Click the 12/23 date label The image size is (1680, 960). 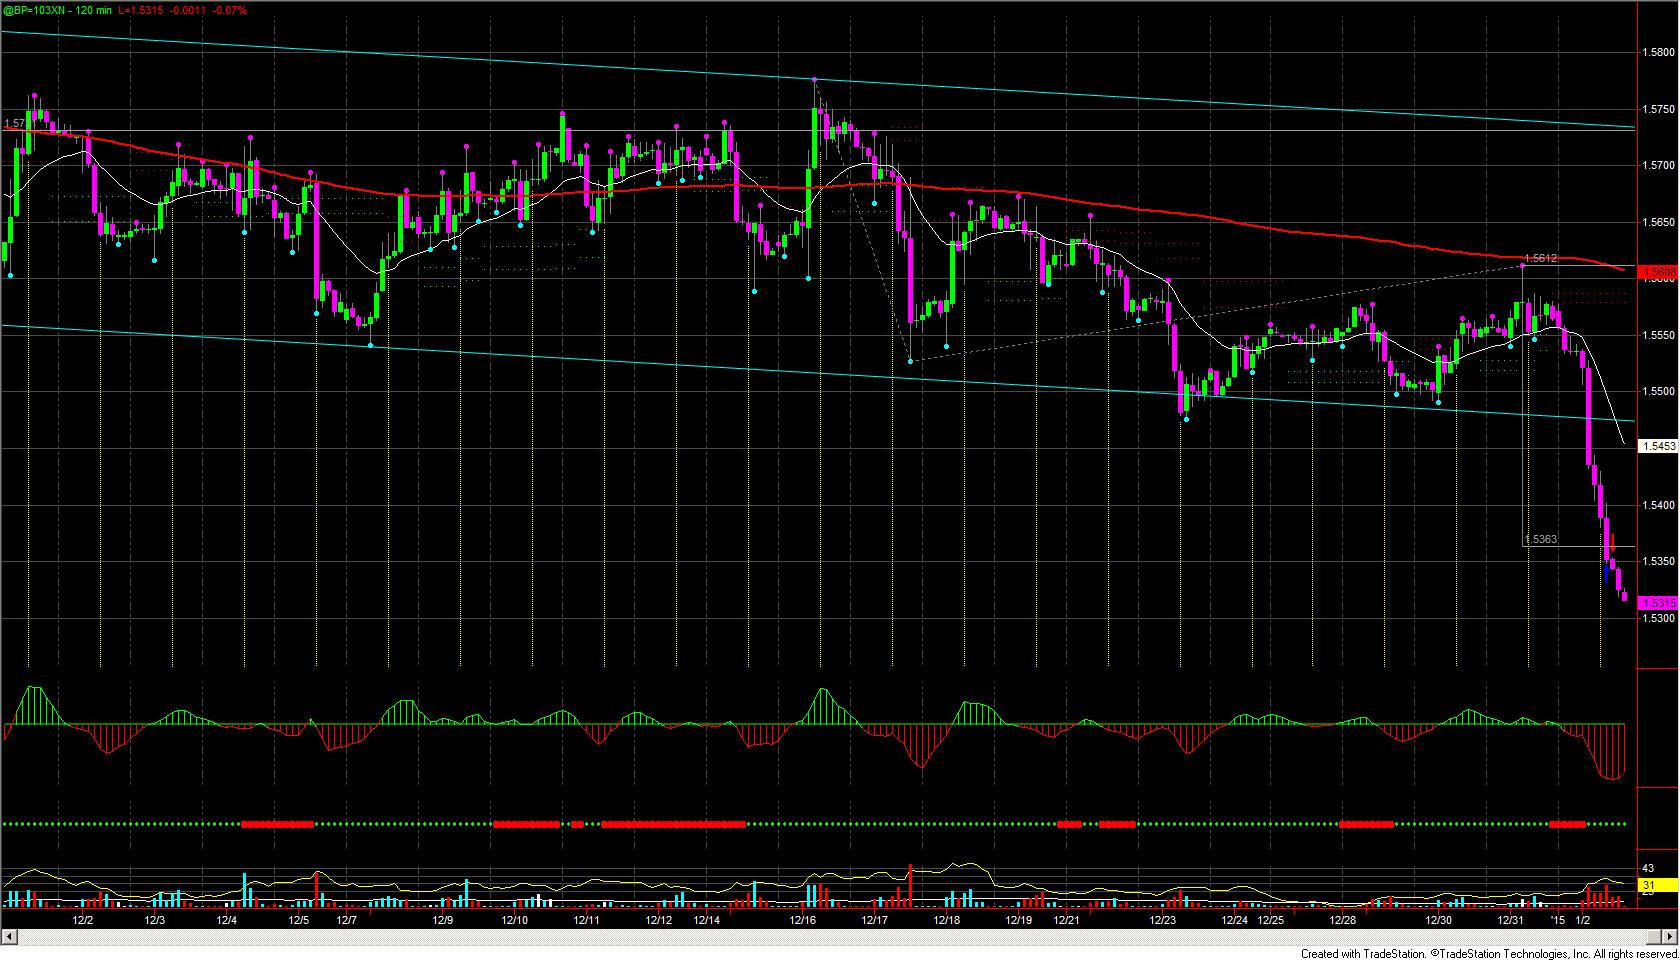1163,920
